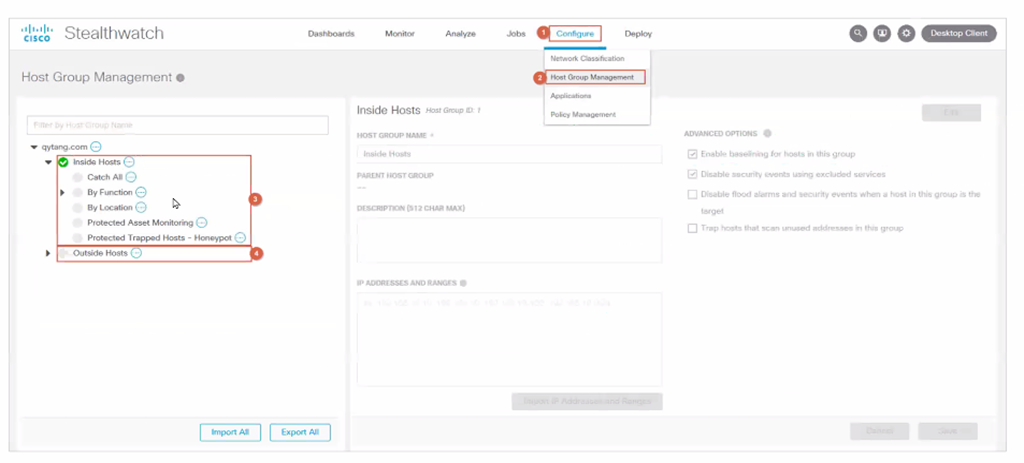Collapse the Inside Hosts tree node

tap(48, 162)
